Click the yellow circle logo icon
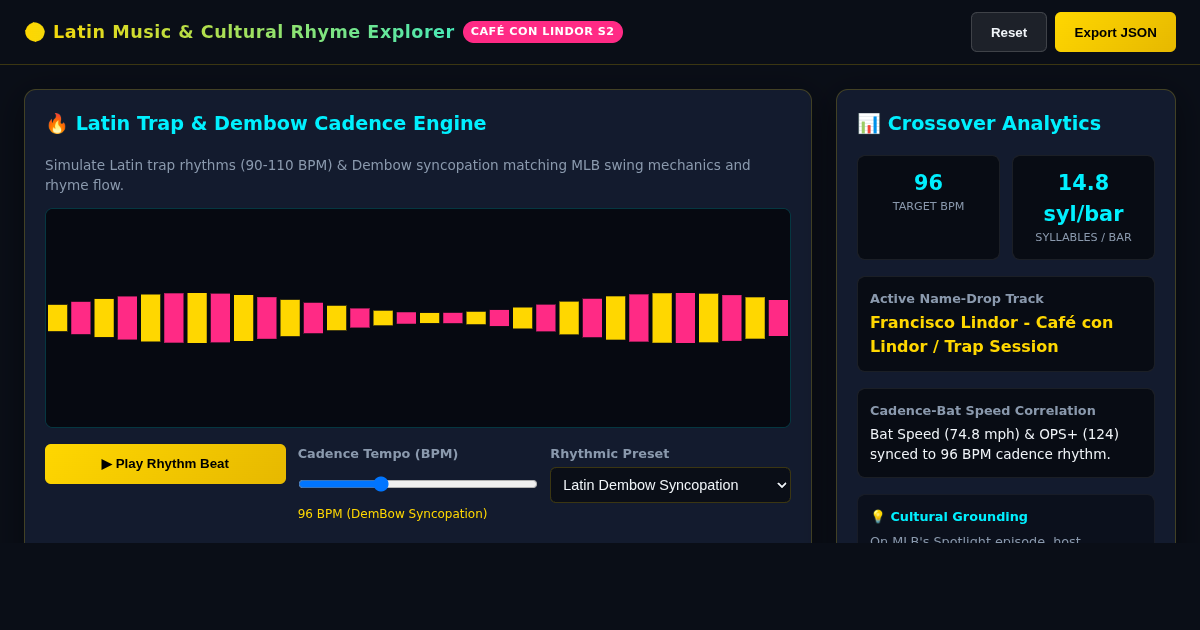This screenshot has width=1200, height=630. [x=35, y=32]
